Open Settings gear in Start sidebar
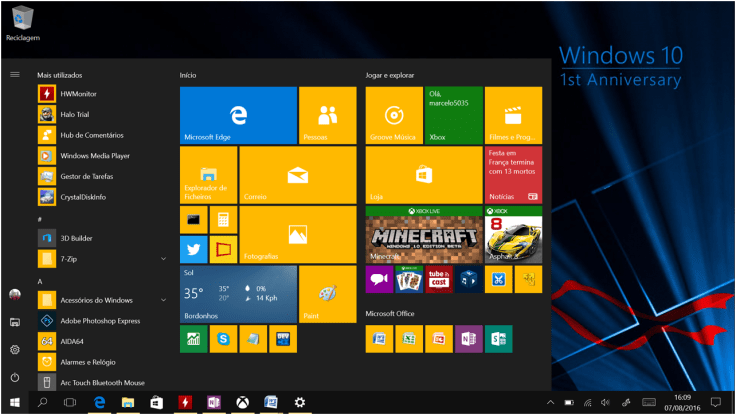736x415 pixels. pyautogui.click(x=15, y=350)
